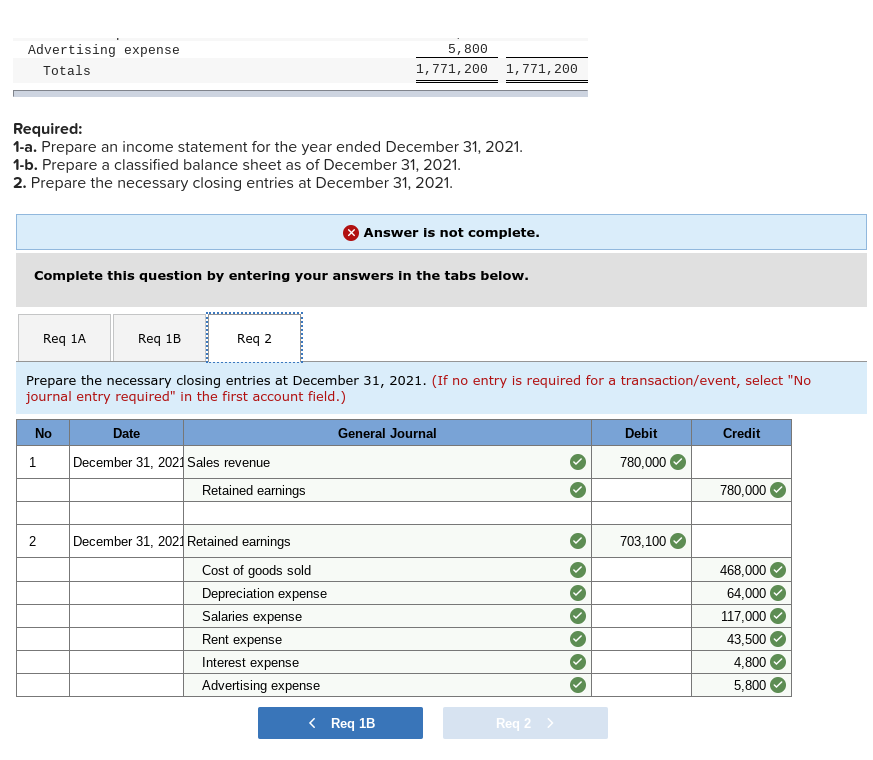Screen dimensions: 873x760
Task: Click the green checkmark beside Sales revenue
Action: [x=577, y=462]
